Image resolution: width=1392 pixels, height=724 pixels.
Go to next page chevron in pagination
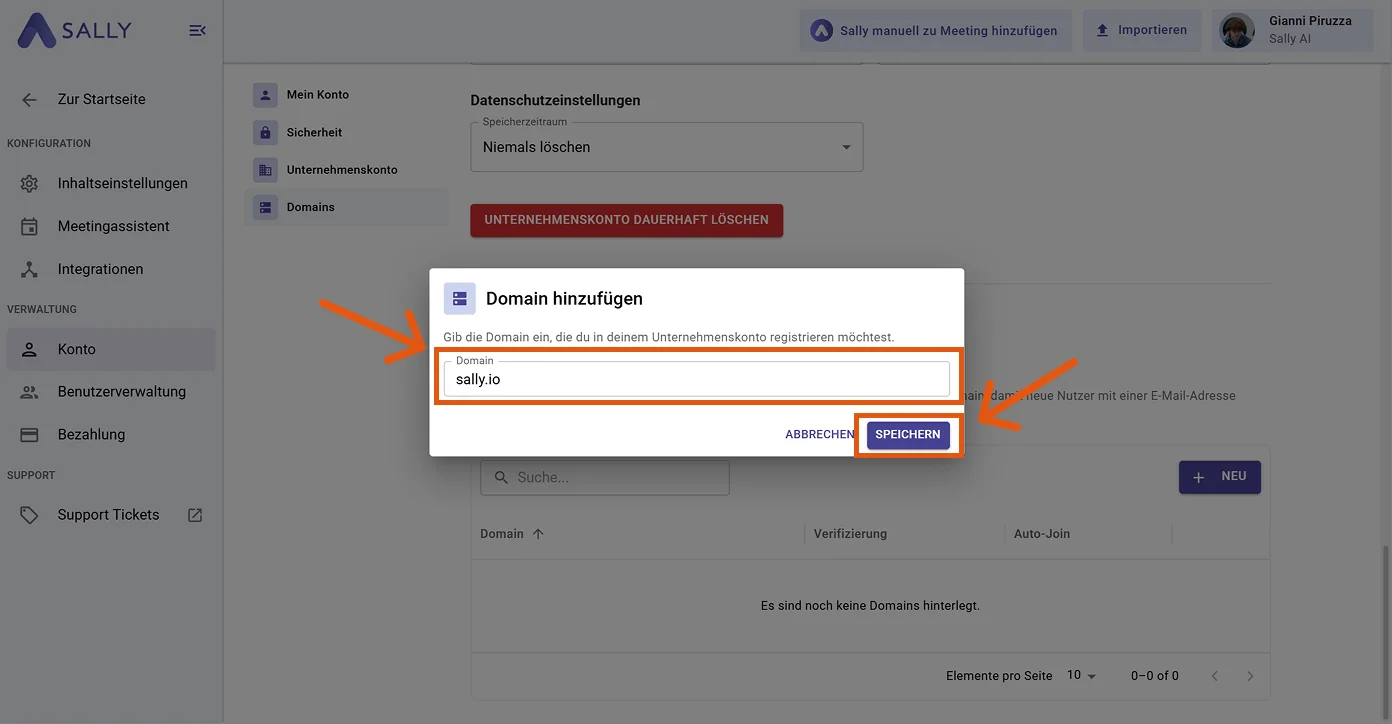pos(1250,676)
